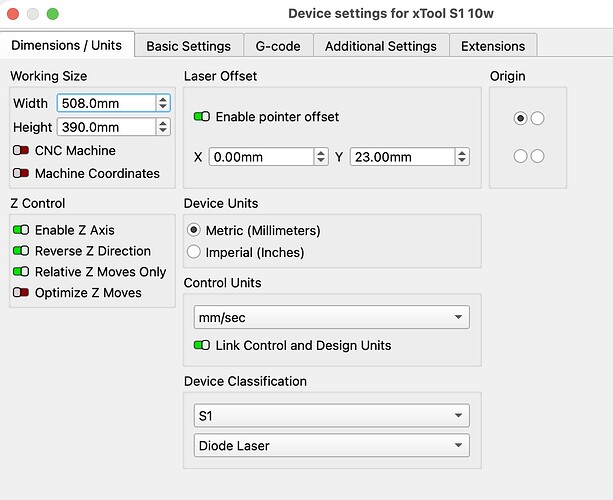Click the Control Units heading
The image size is (613, 500).
[222, 283]
